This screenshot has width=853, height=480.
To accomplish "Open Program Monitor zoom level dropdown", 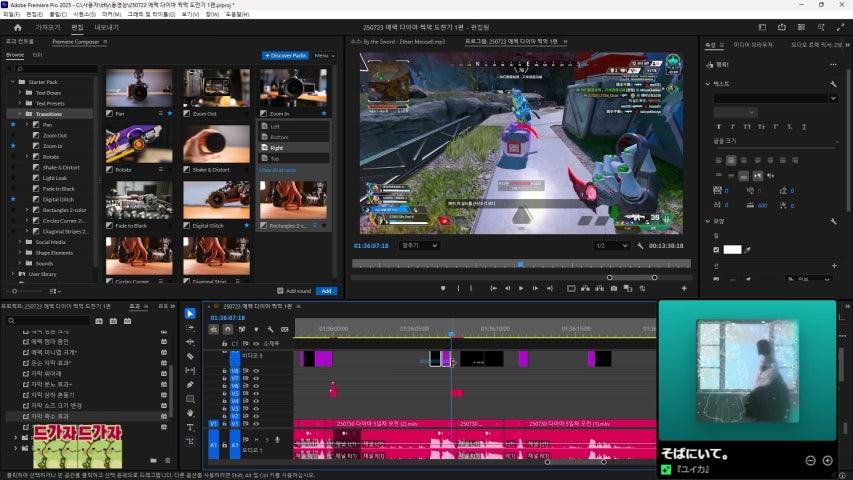I will [419, 246].
